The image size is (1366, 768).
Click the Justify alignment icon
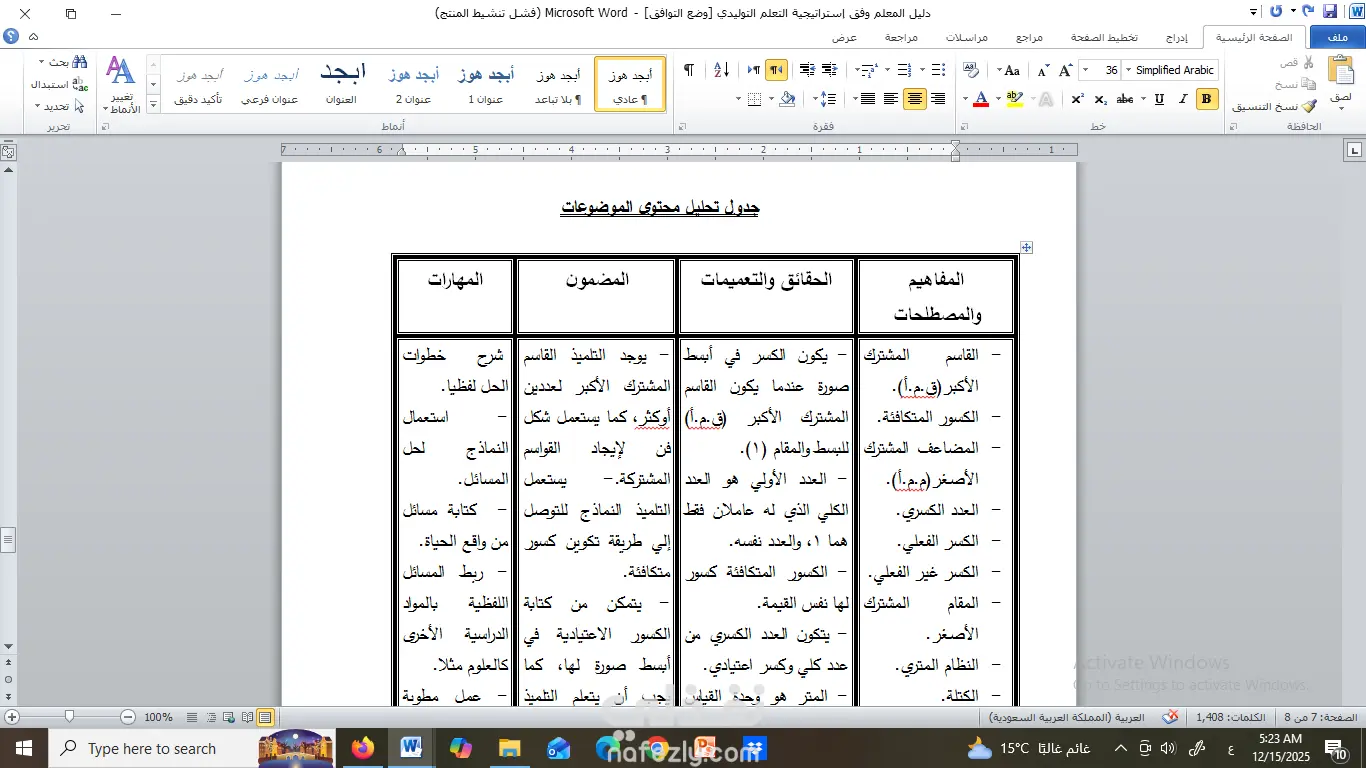pos(867,99)
